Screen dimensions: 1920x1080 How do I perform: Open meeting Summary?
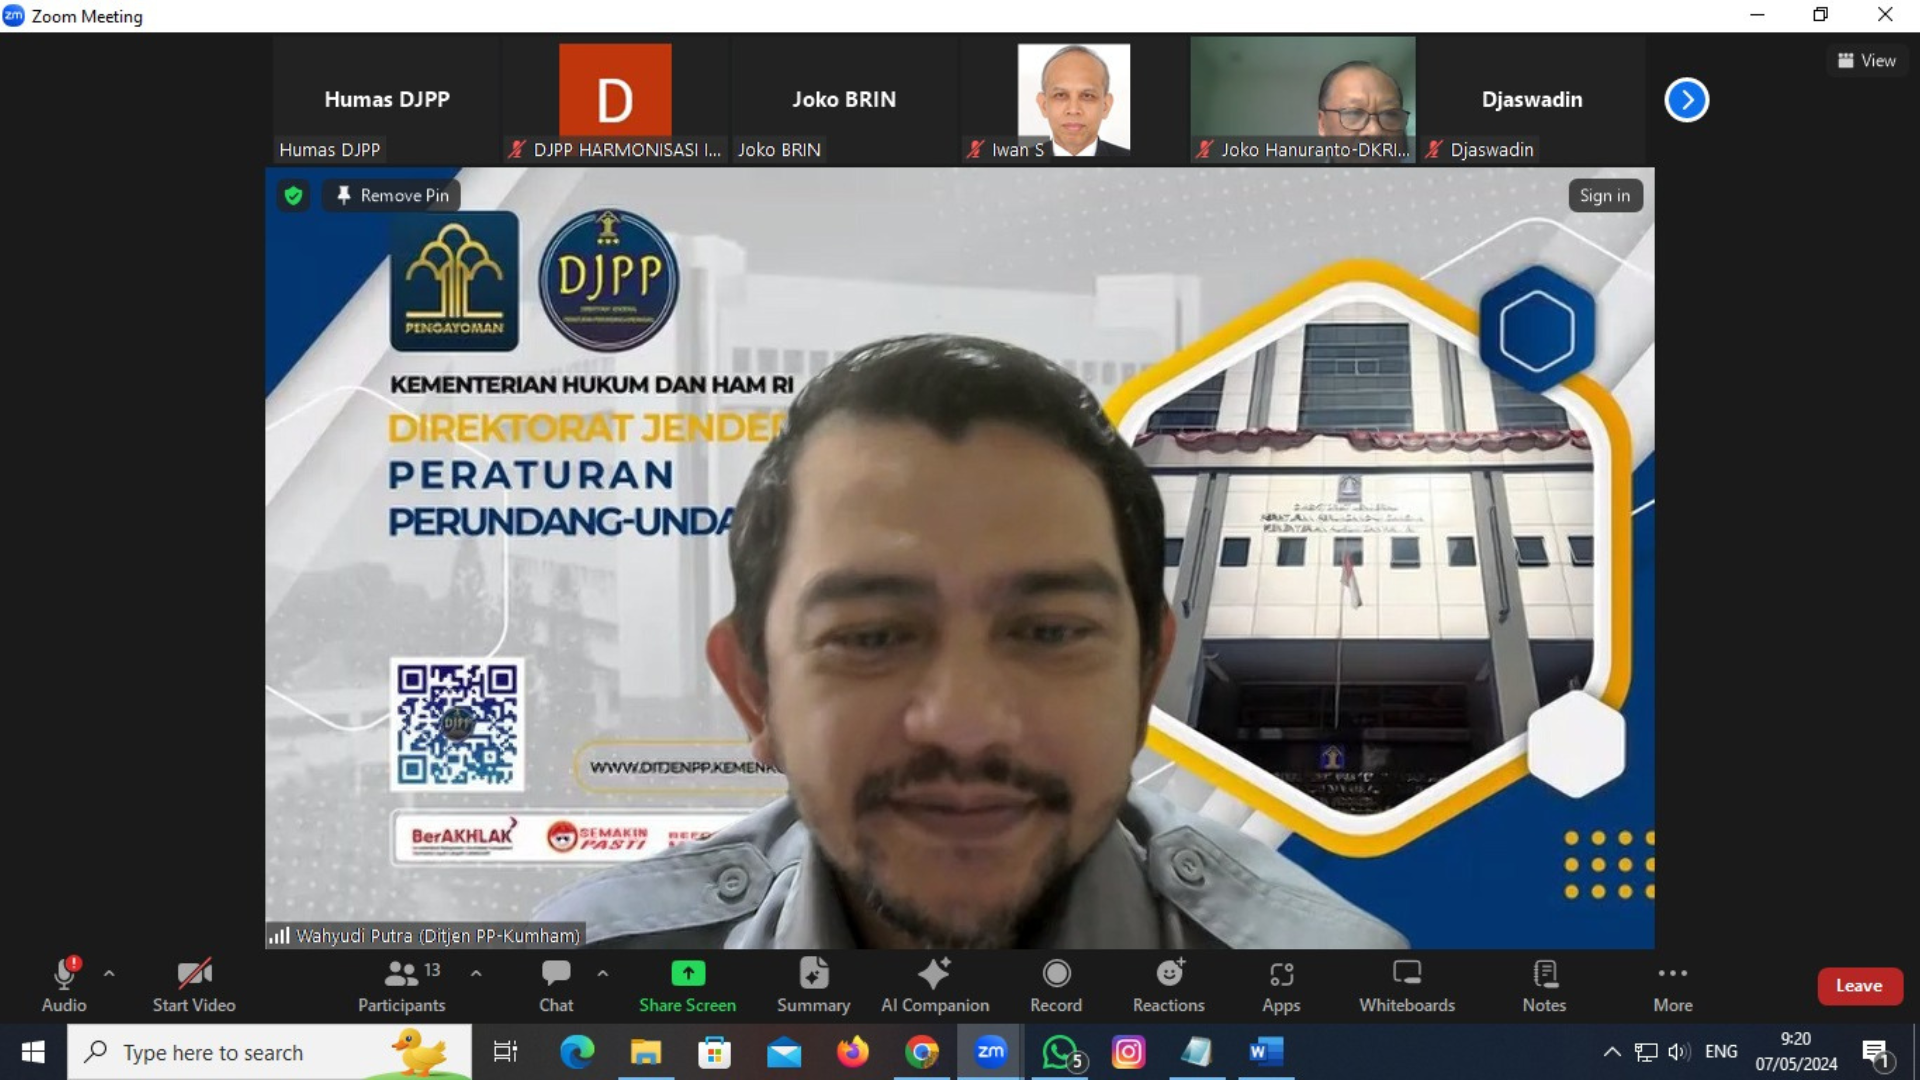coord(813,985)
